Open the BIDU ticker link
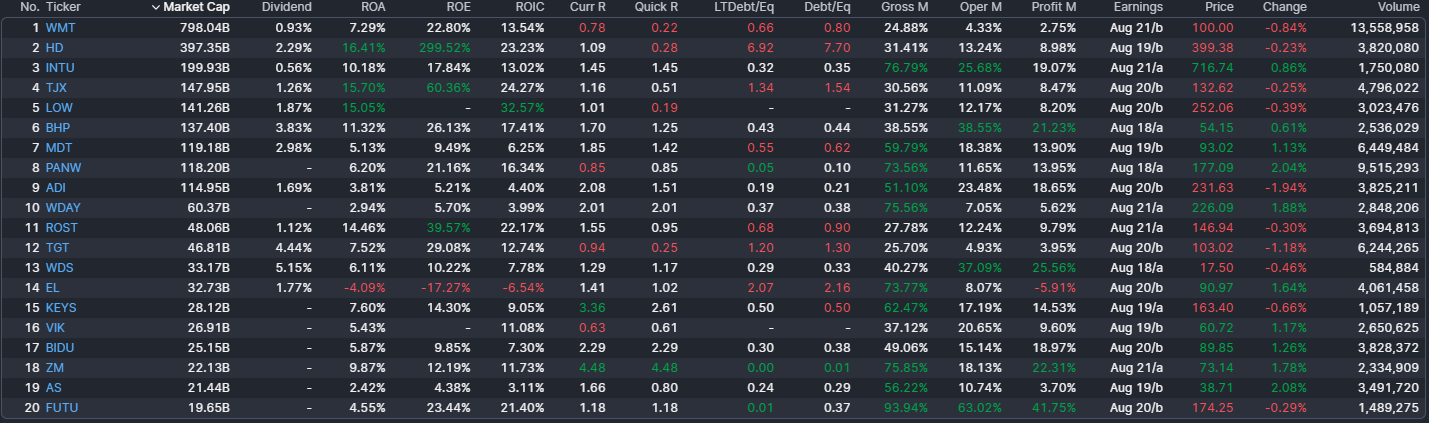 tap(60, 347)
